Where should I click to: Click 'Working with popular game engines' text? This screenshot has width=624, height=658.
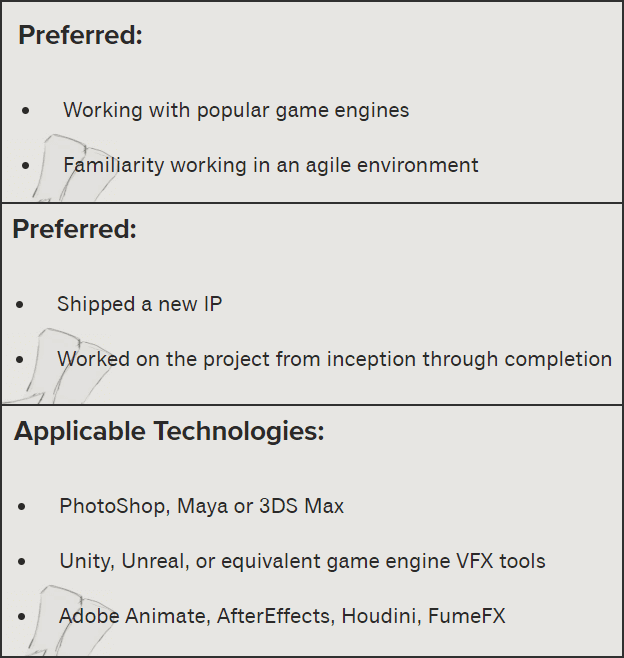coord(236,110)
